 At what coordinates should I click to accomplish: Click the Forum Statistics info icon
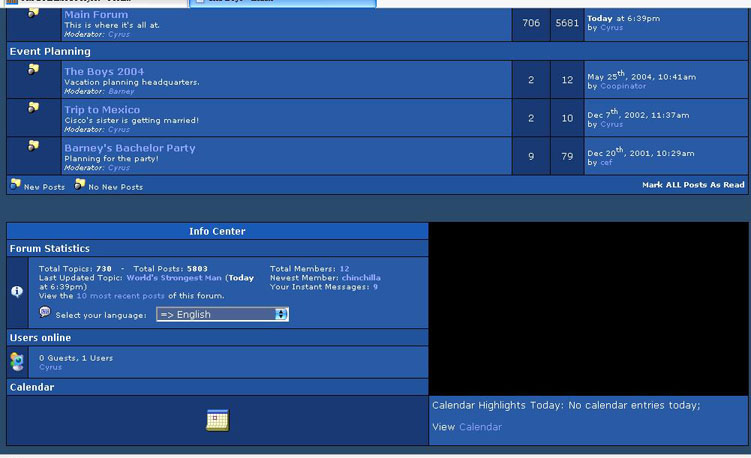(x=17, y=291)
